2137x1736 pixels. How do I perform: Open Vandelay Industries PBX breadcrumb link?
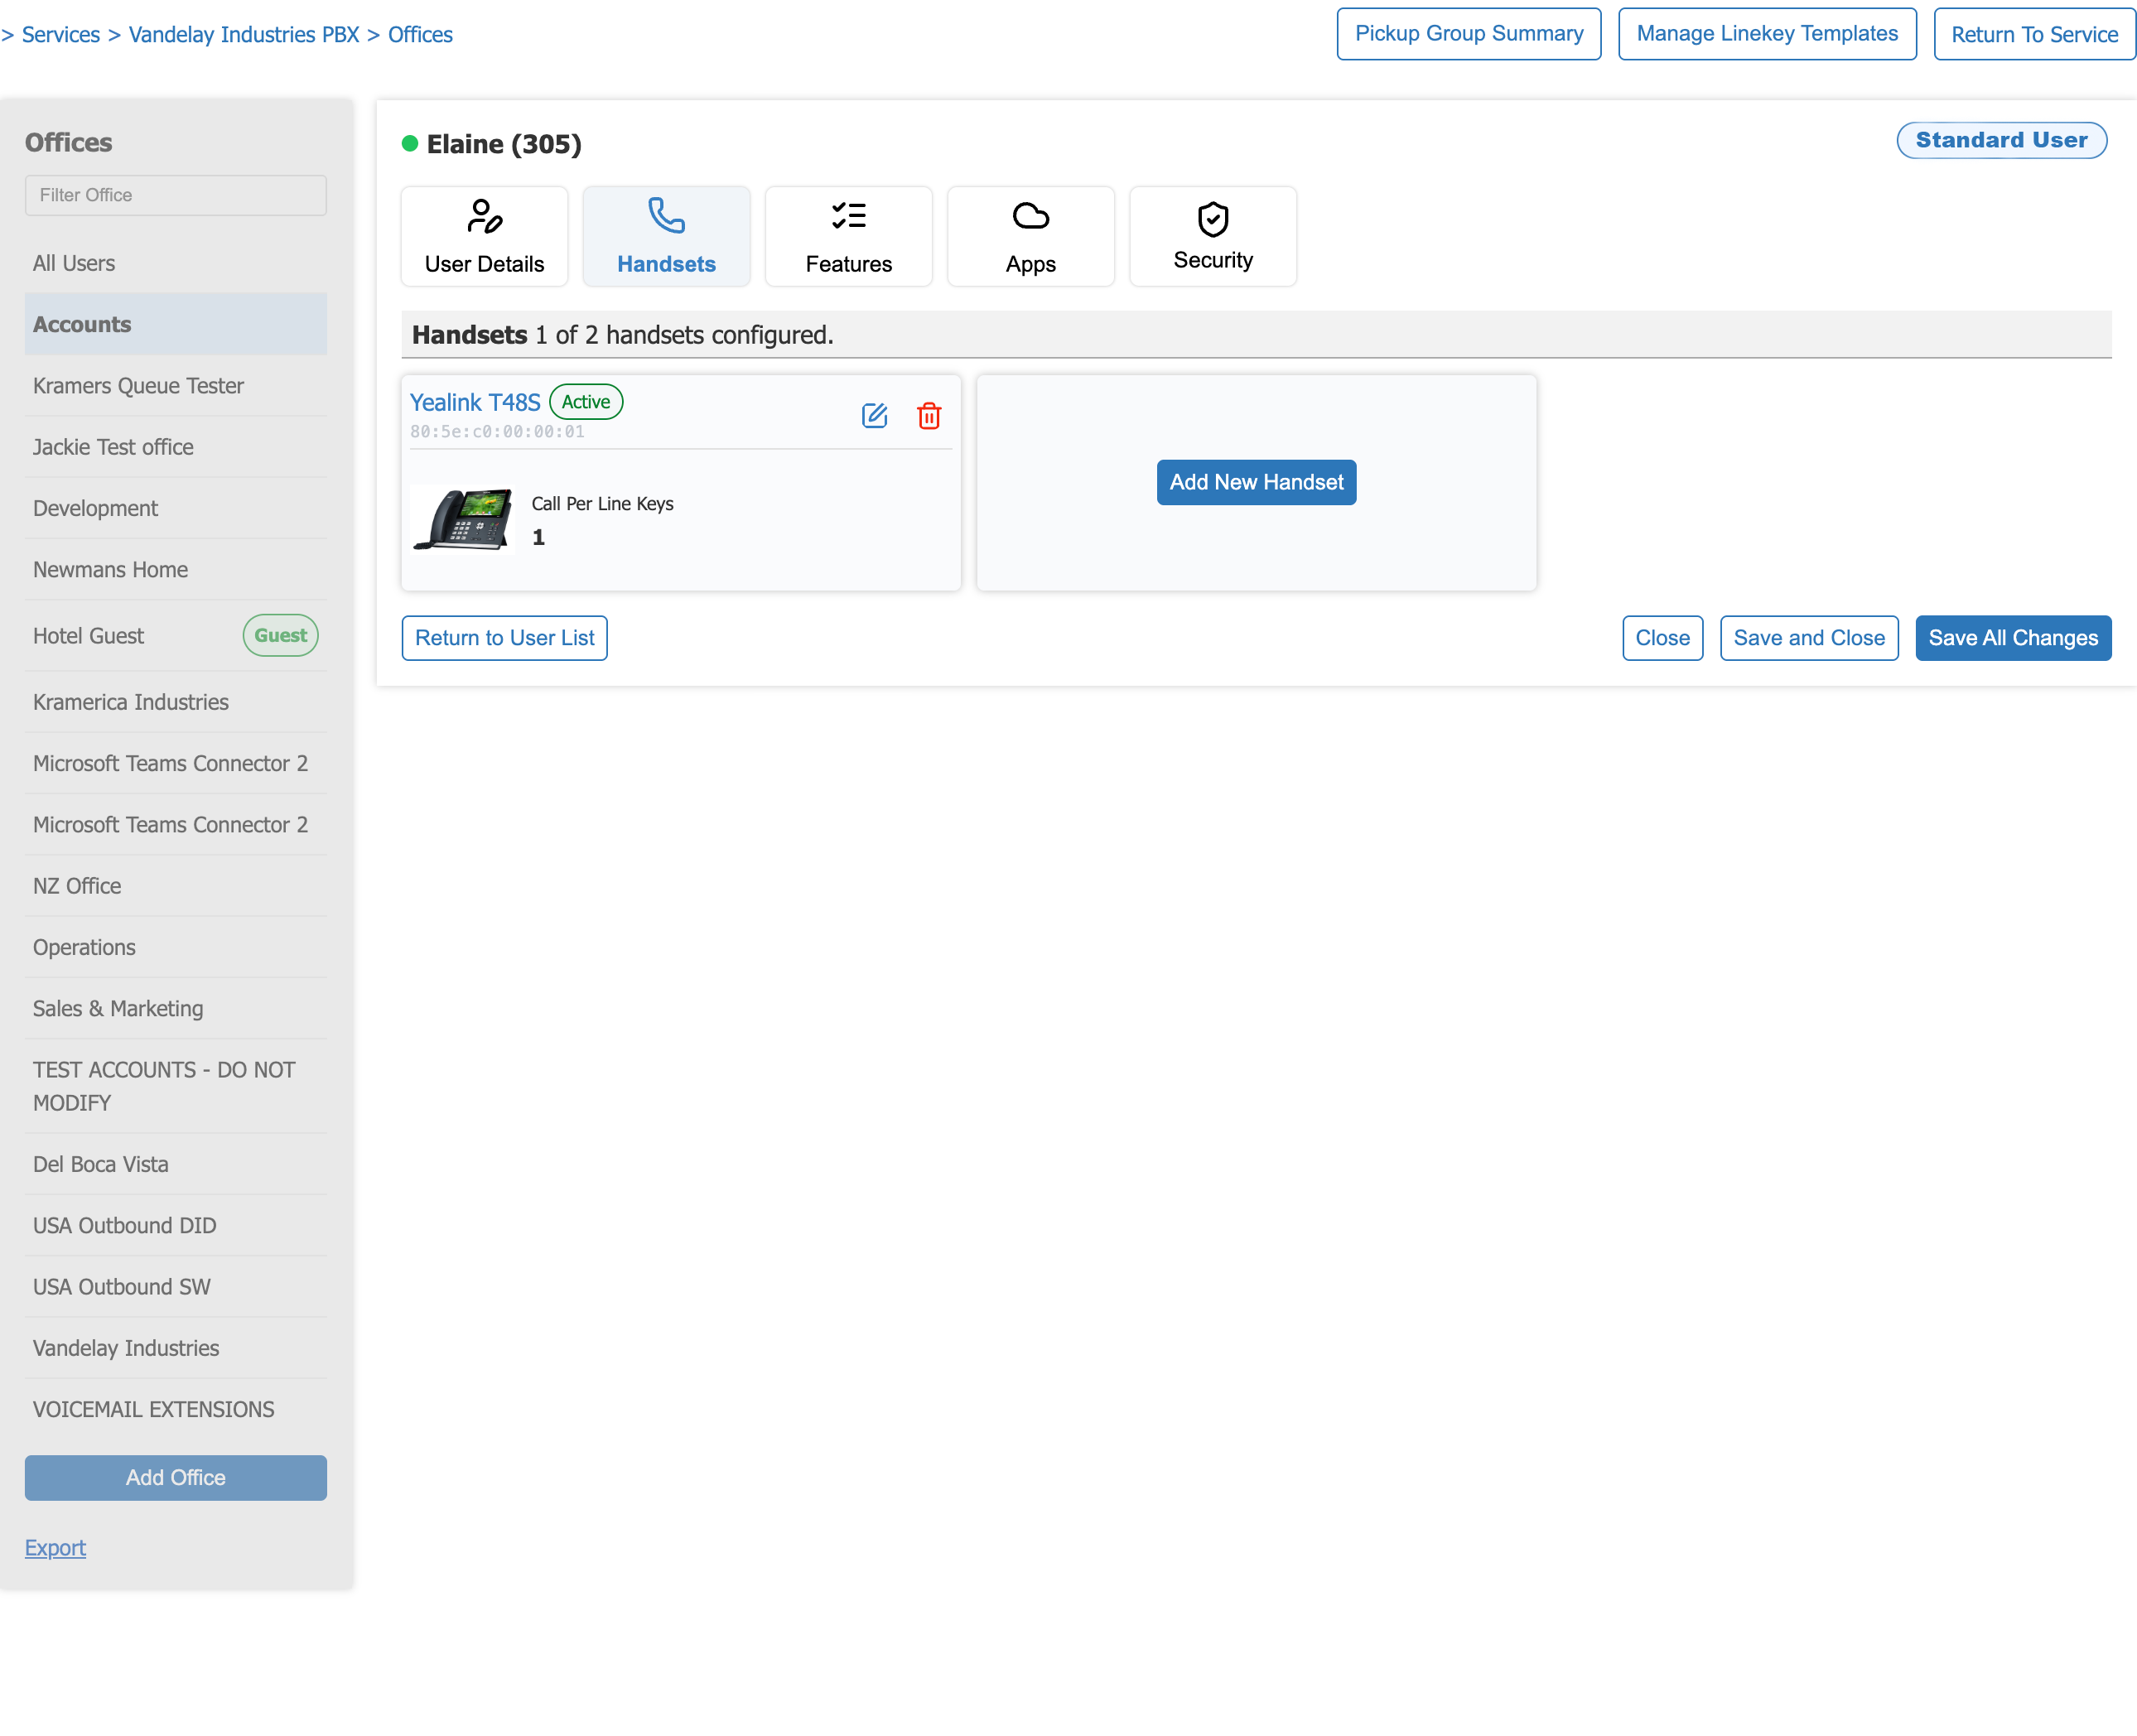[x=244, y=34]
